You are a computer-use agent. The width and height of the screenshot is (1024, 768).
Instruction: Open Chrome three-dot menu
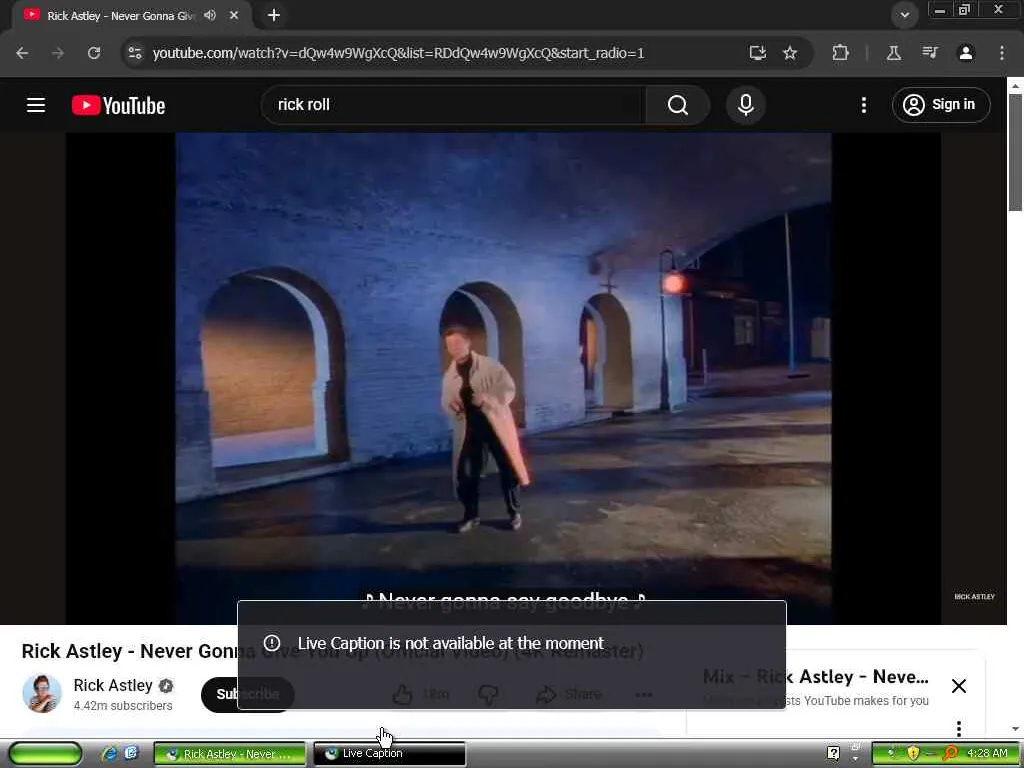1002,53
